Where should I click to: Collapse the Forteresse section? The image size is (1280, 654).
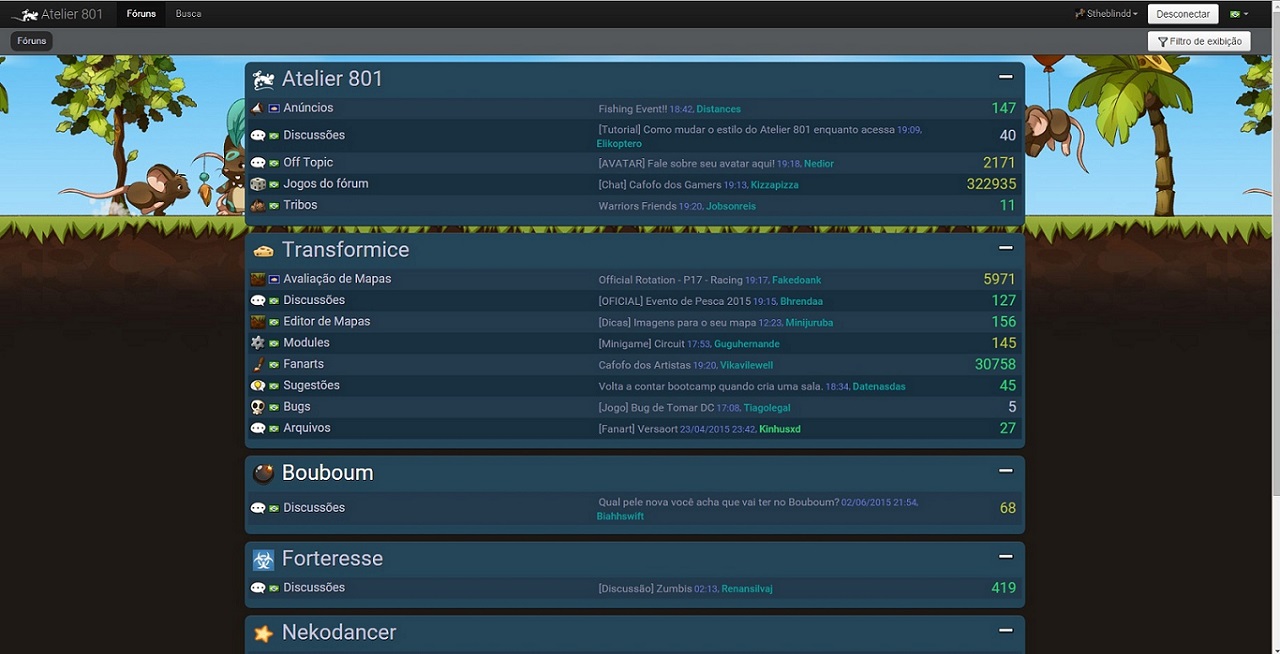click(x=1006, y=557)
